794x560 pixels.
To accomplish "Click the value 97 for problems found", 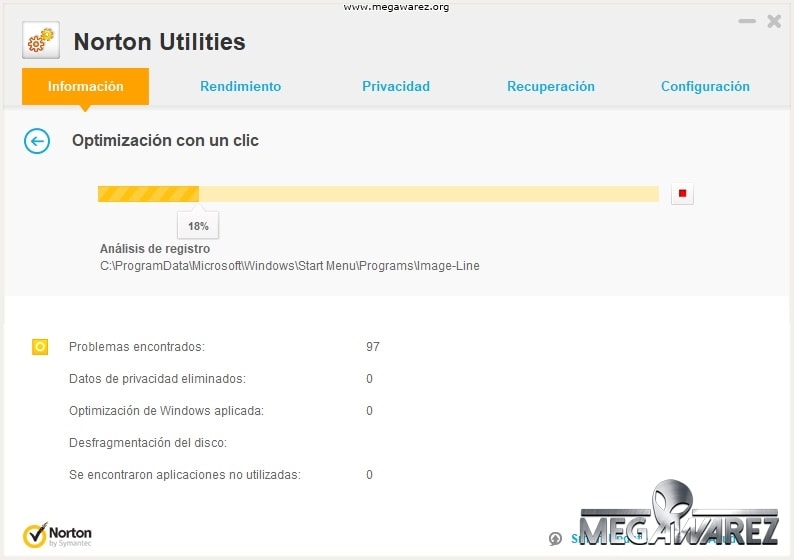I will pyautogui.click(x=373, y=347).
